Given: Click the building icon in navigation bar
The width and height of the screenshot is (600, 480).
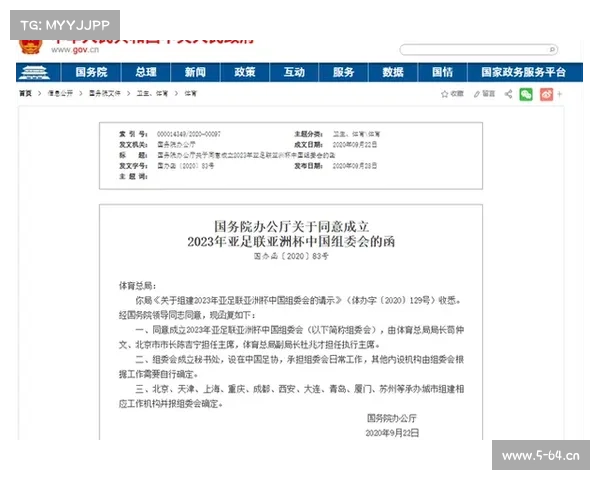Looking at the screenshot, I should tap(34, 72).
